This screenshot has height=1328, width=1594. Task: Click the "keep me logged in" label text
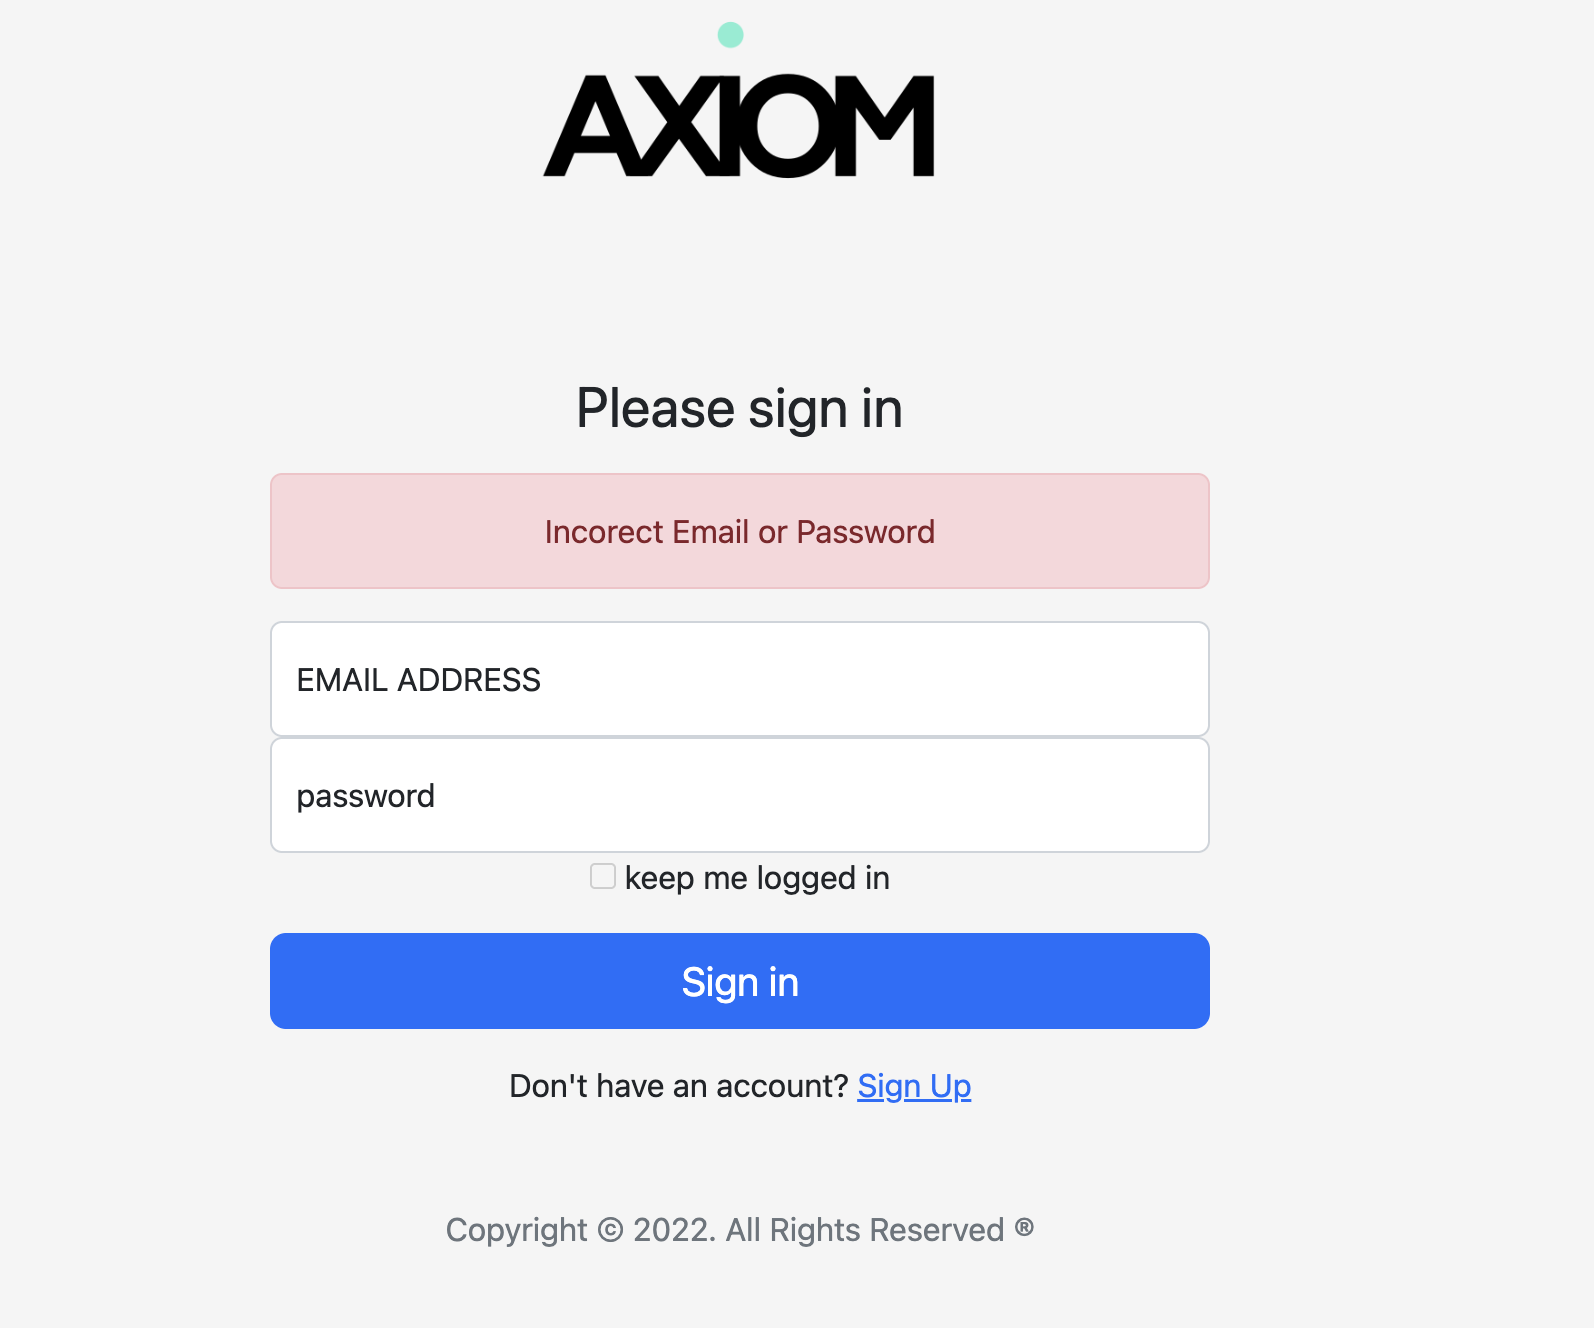point(757,878)
